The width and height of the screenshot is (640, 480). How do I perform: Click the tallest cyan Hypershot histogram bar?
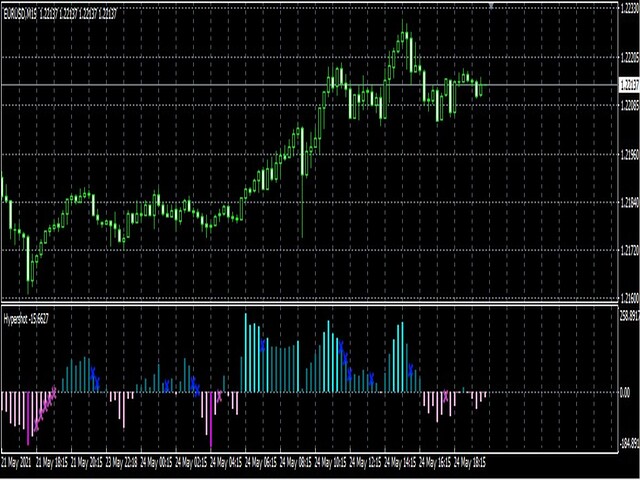(x=246, y=353)
